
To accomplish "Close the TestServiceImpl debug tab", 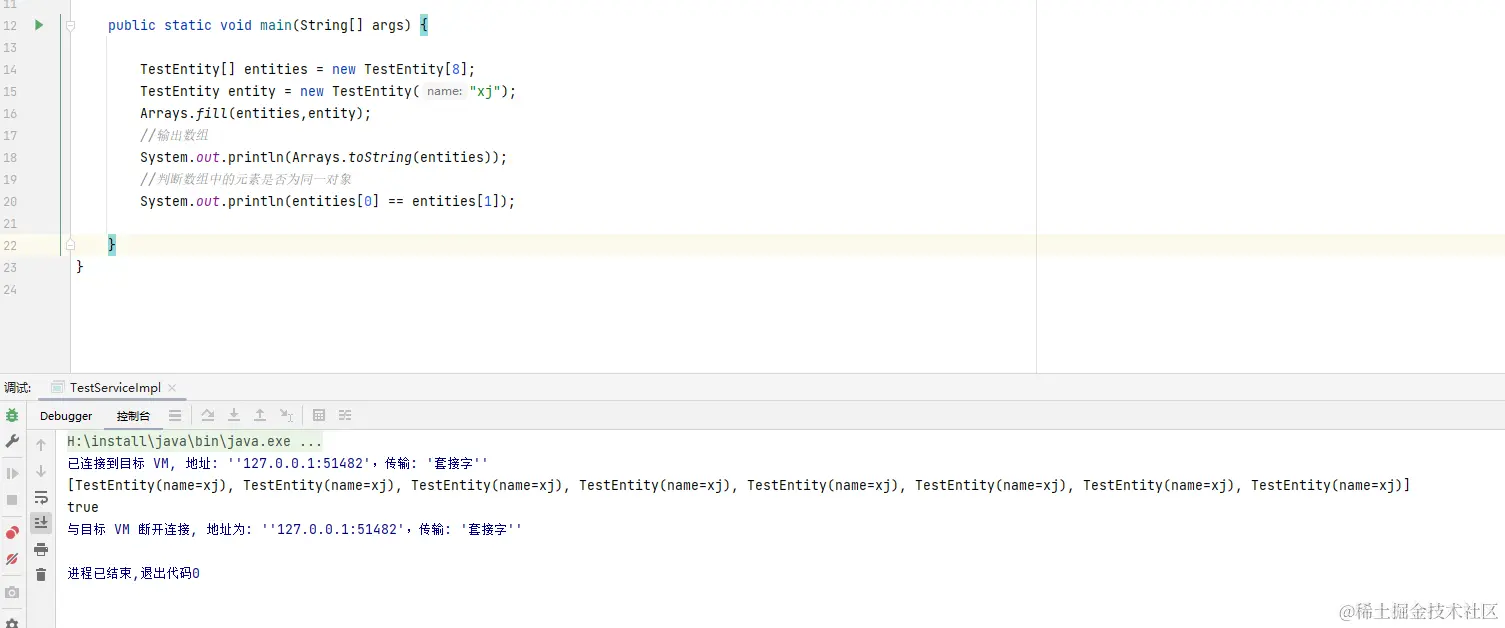I will pos(170,387).
